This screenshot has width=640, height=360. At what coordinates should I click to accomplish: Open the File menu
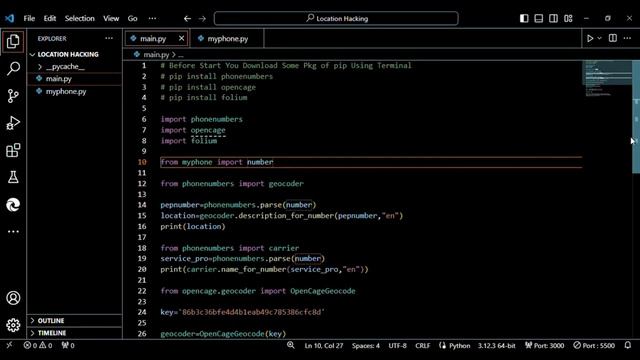[29, 18]
